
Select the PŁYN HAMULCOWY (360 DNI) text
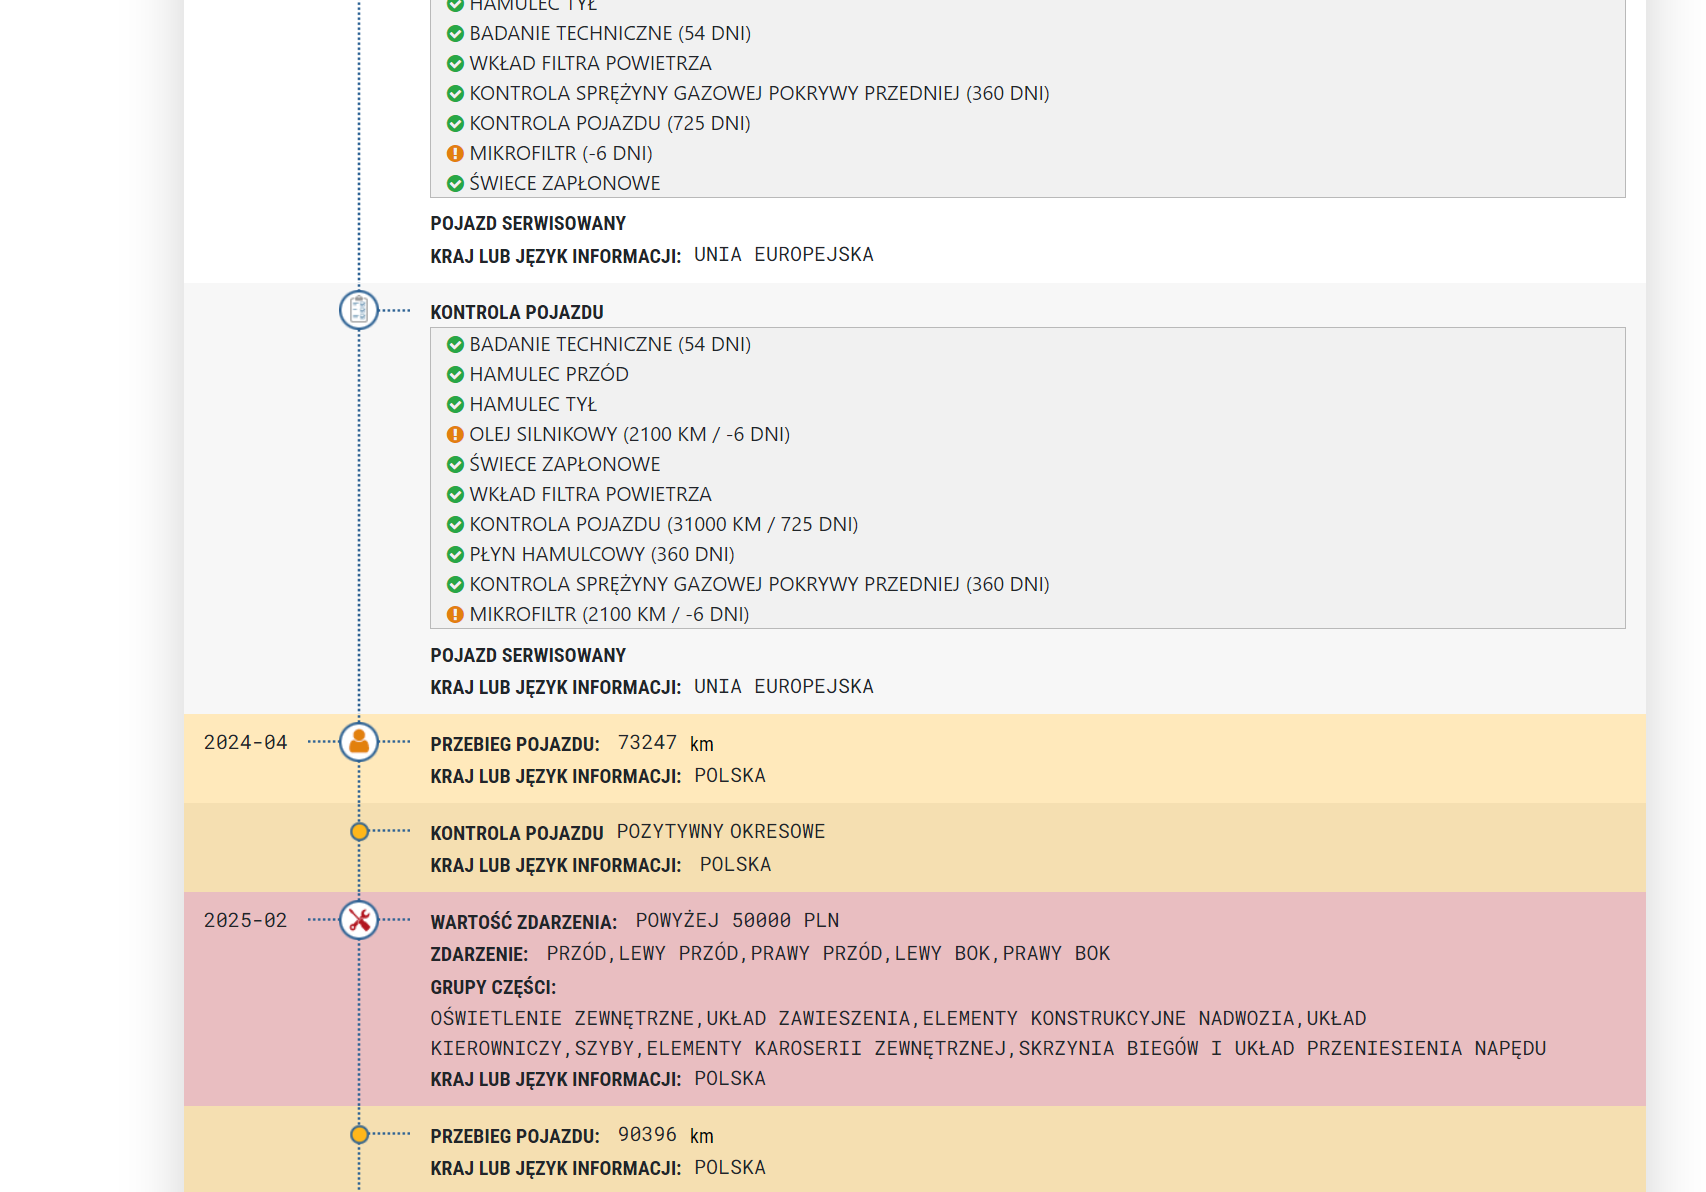(602, 555)
